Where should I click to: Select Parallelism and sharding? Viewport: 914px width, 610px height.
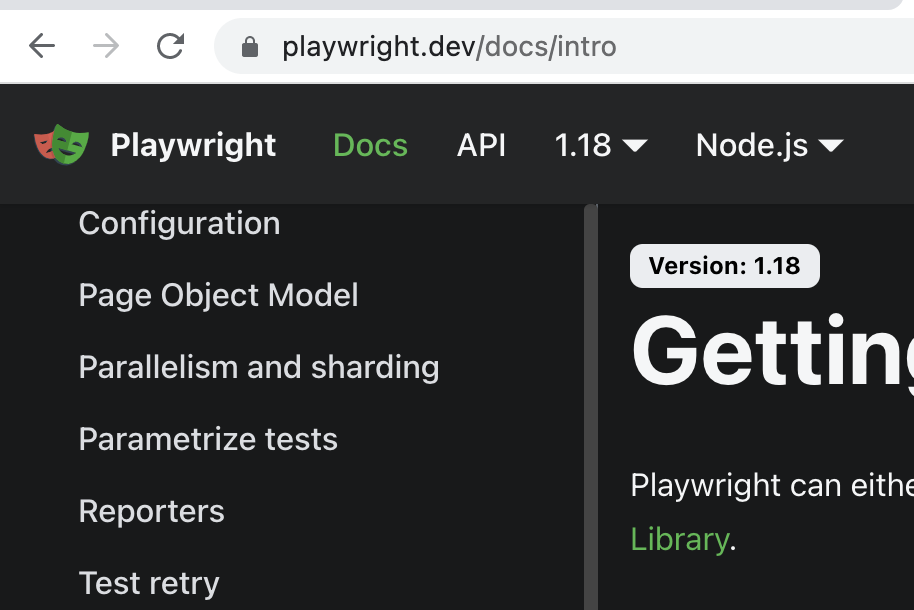[258, 367]
